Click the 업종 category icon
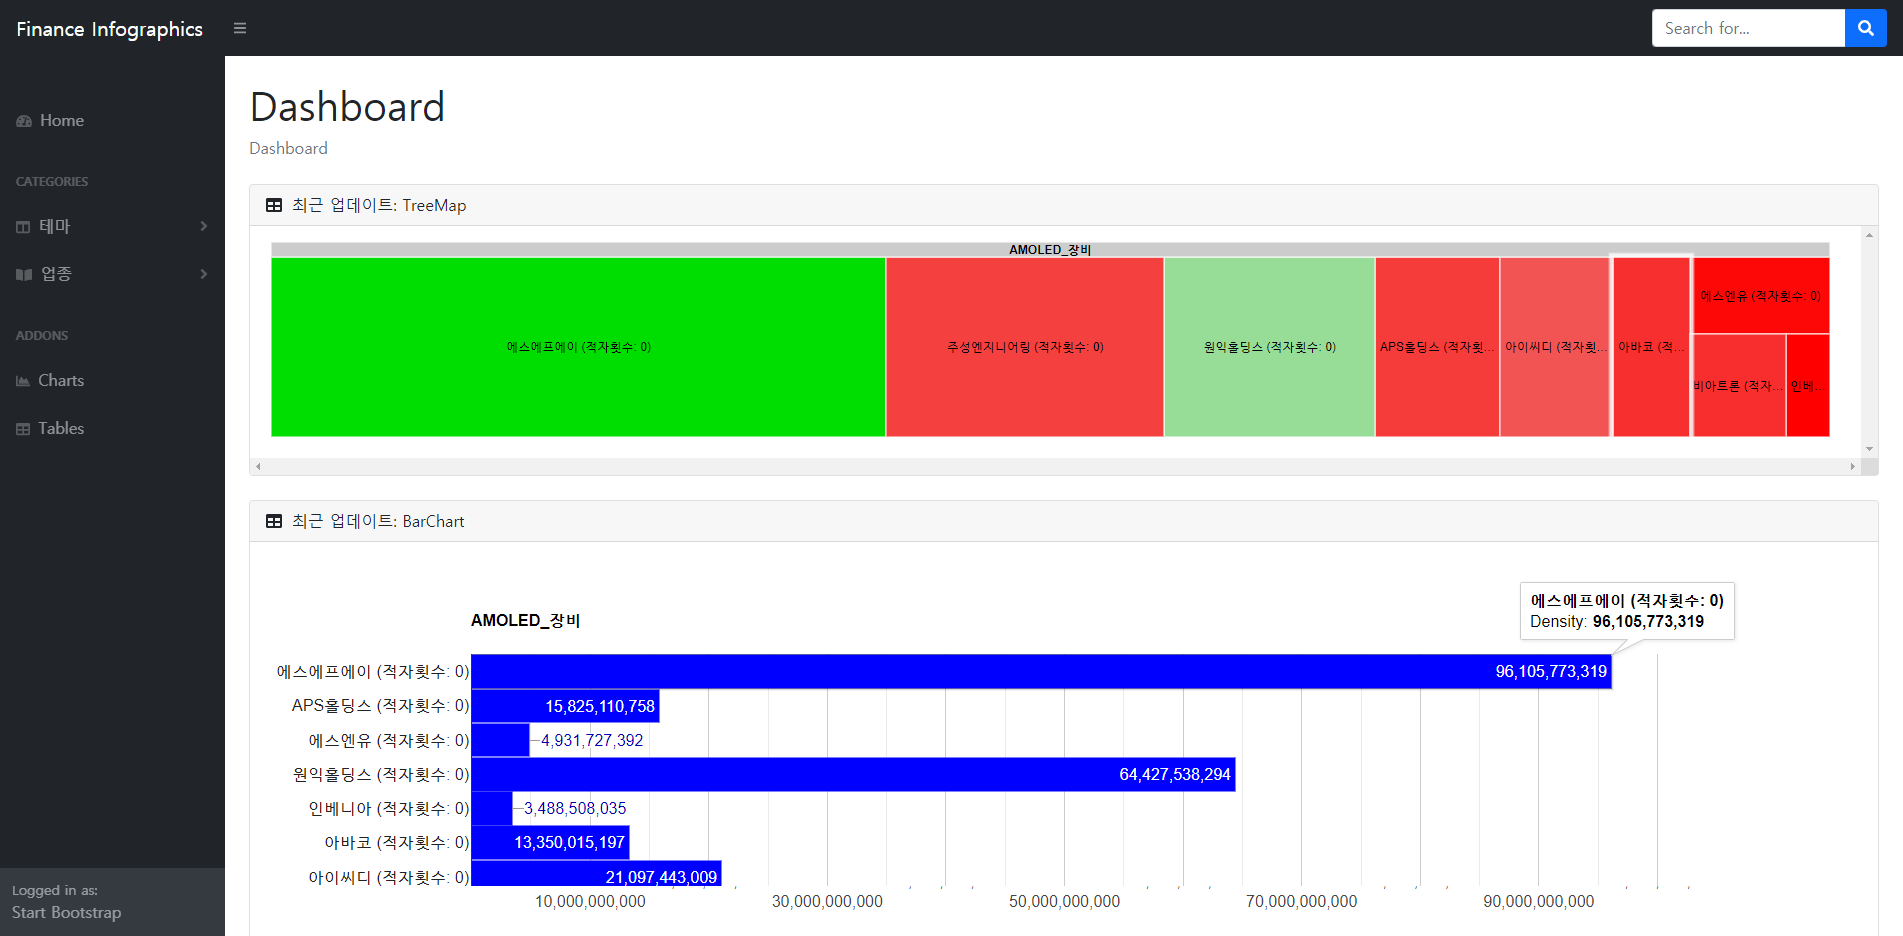 [23, 274]
